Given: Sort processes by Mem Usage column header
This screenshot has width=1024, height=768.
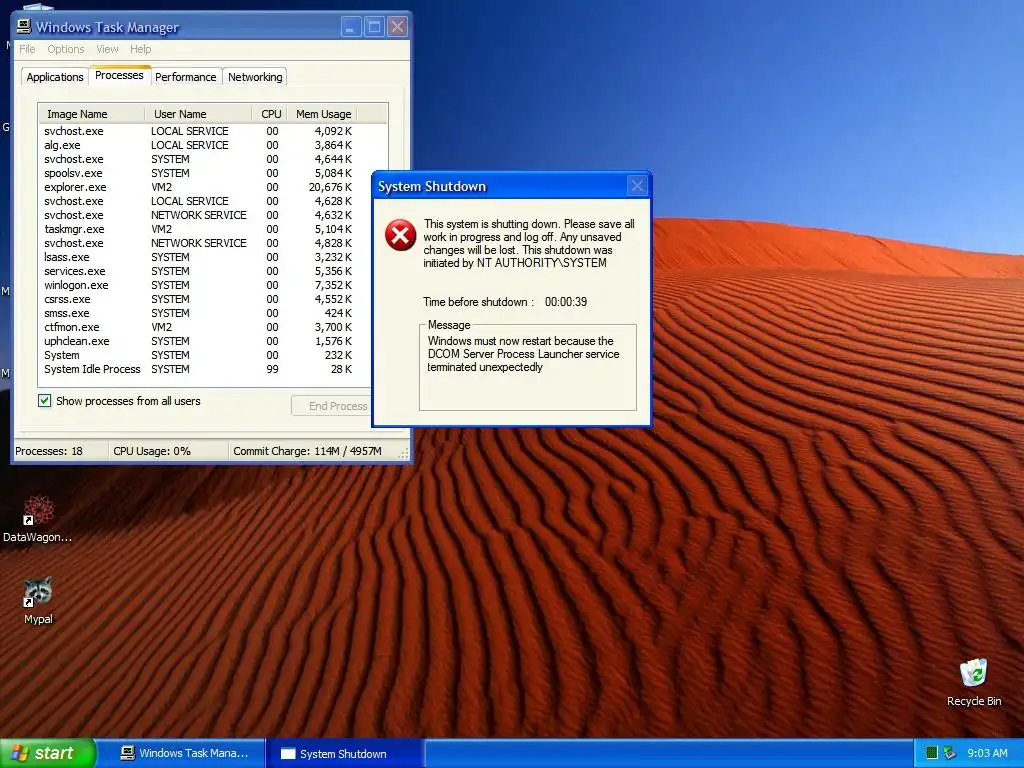Looking at the screenshot, I should point(323,114).
